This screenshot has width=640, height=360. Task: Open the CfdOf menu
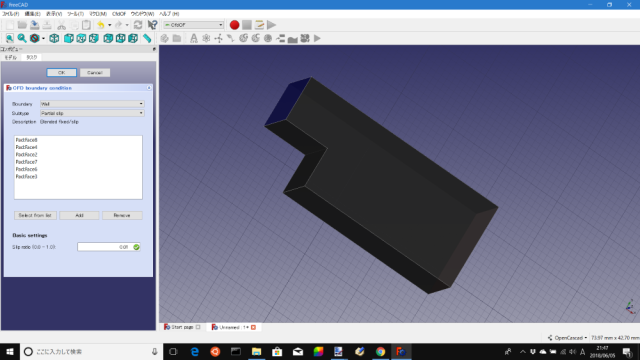click(119, 14)
